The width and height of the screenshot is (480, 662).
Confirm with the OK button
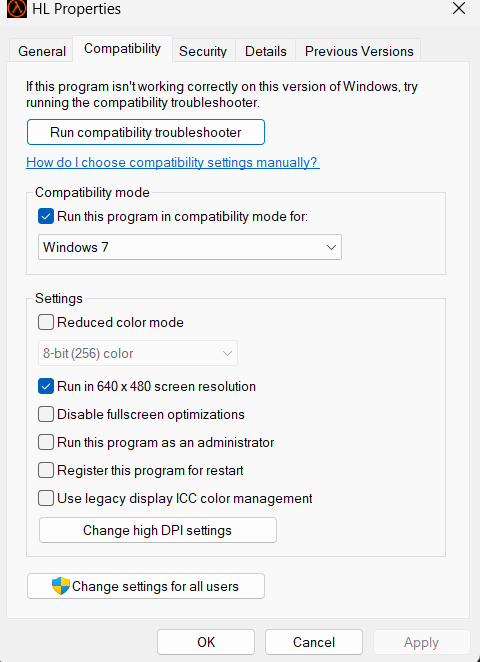click(x=206, y=642)
